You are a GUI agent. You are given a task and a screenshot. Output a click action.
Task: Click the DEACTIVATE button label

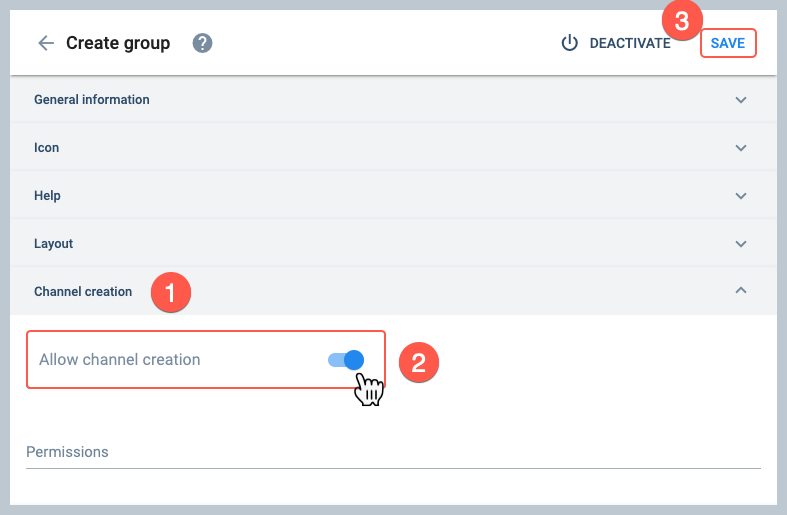(630, 43)
